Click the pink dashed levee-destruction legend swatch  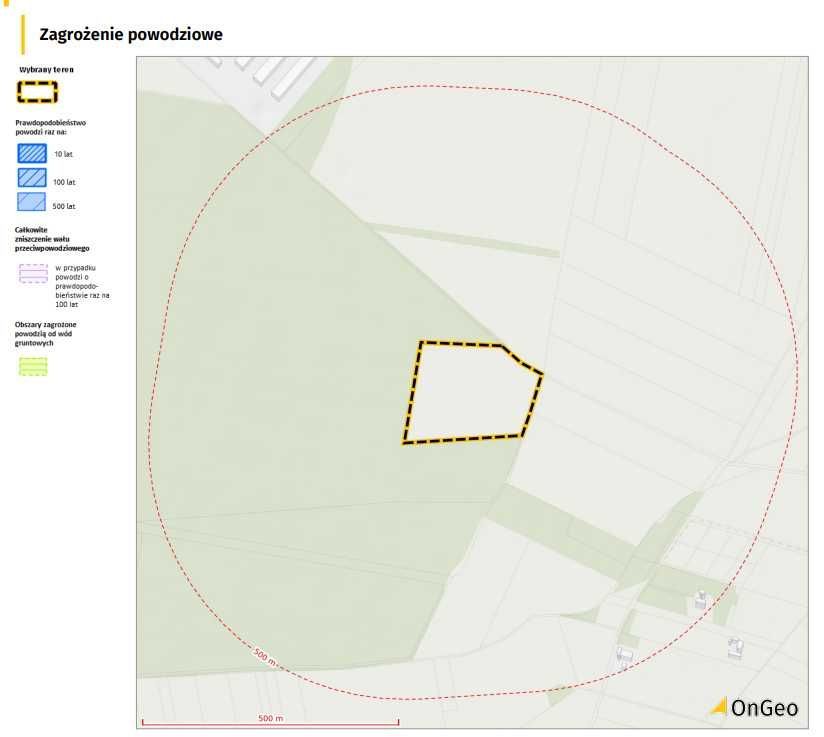(33, 274)
